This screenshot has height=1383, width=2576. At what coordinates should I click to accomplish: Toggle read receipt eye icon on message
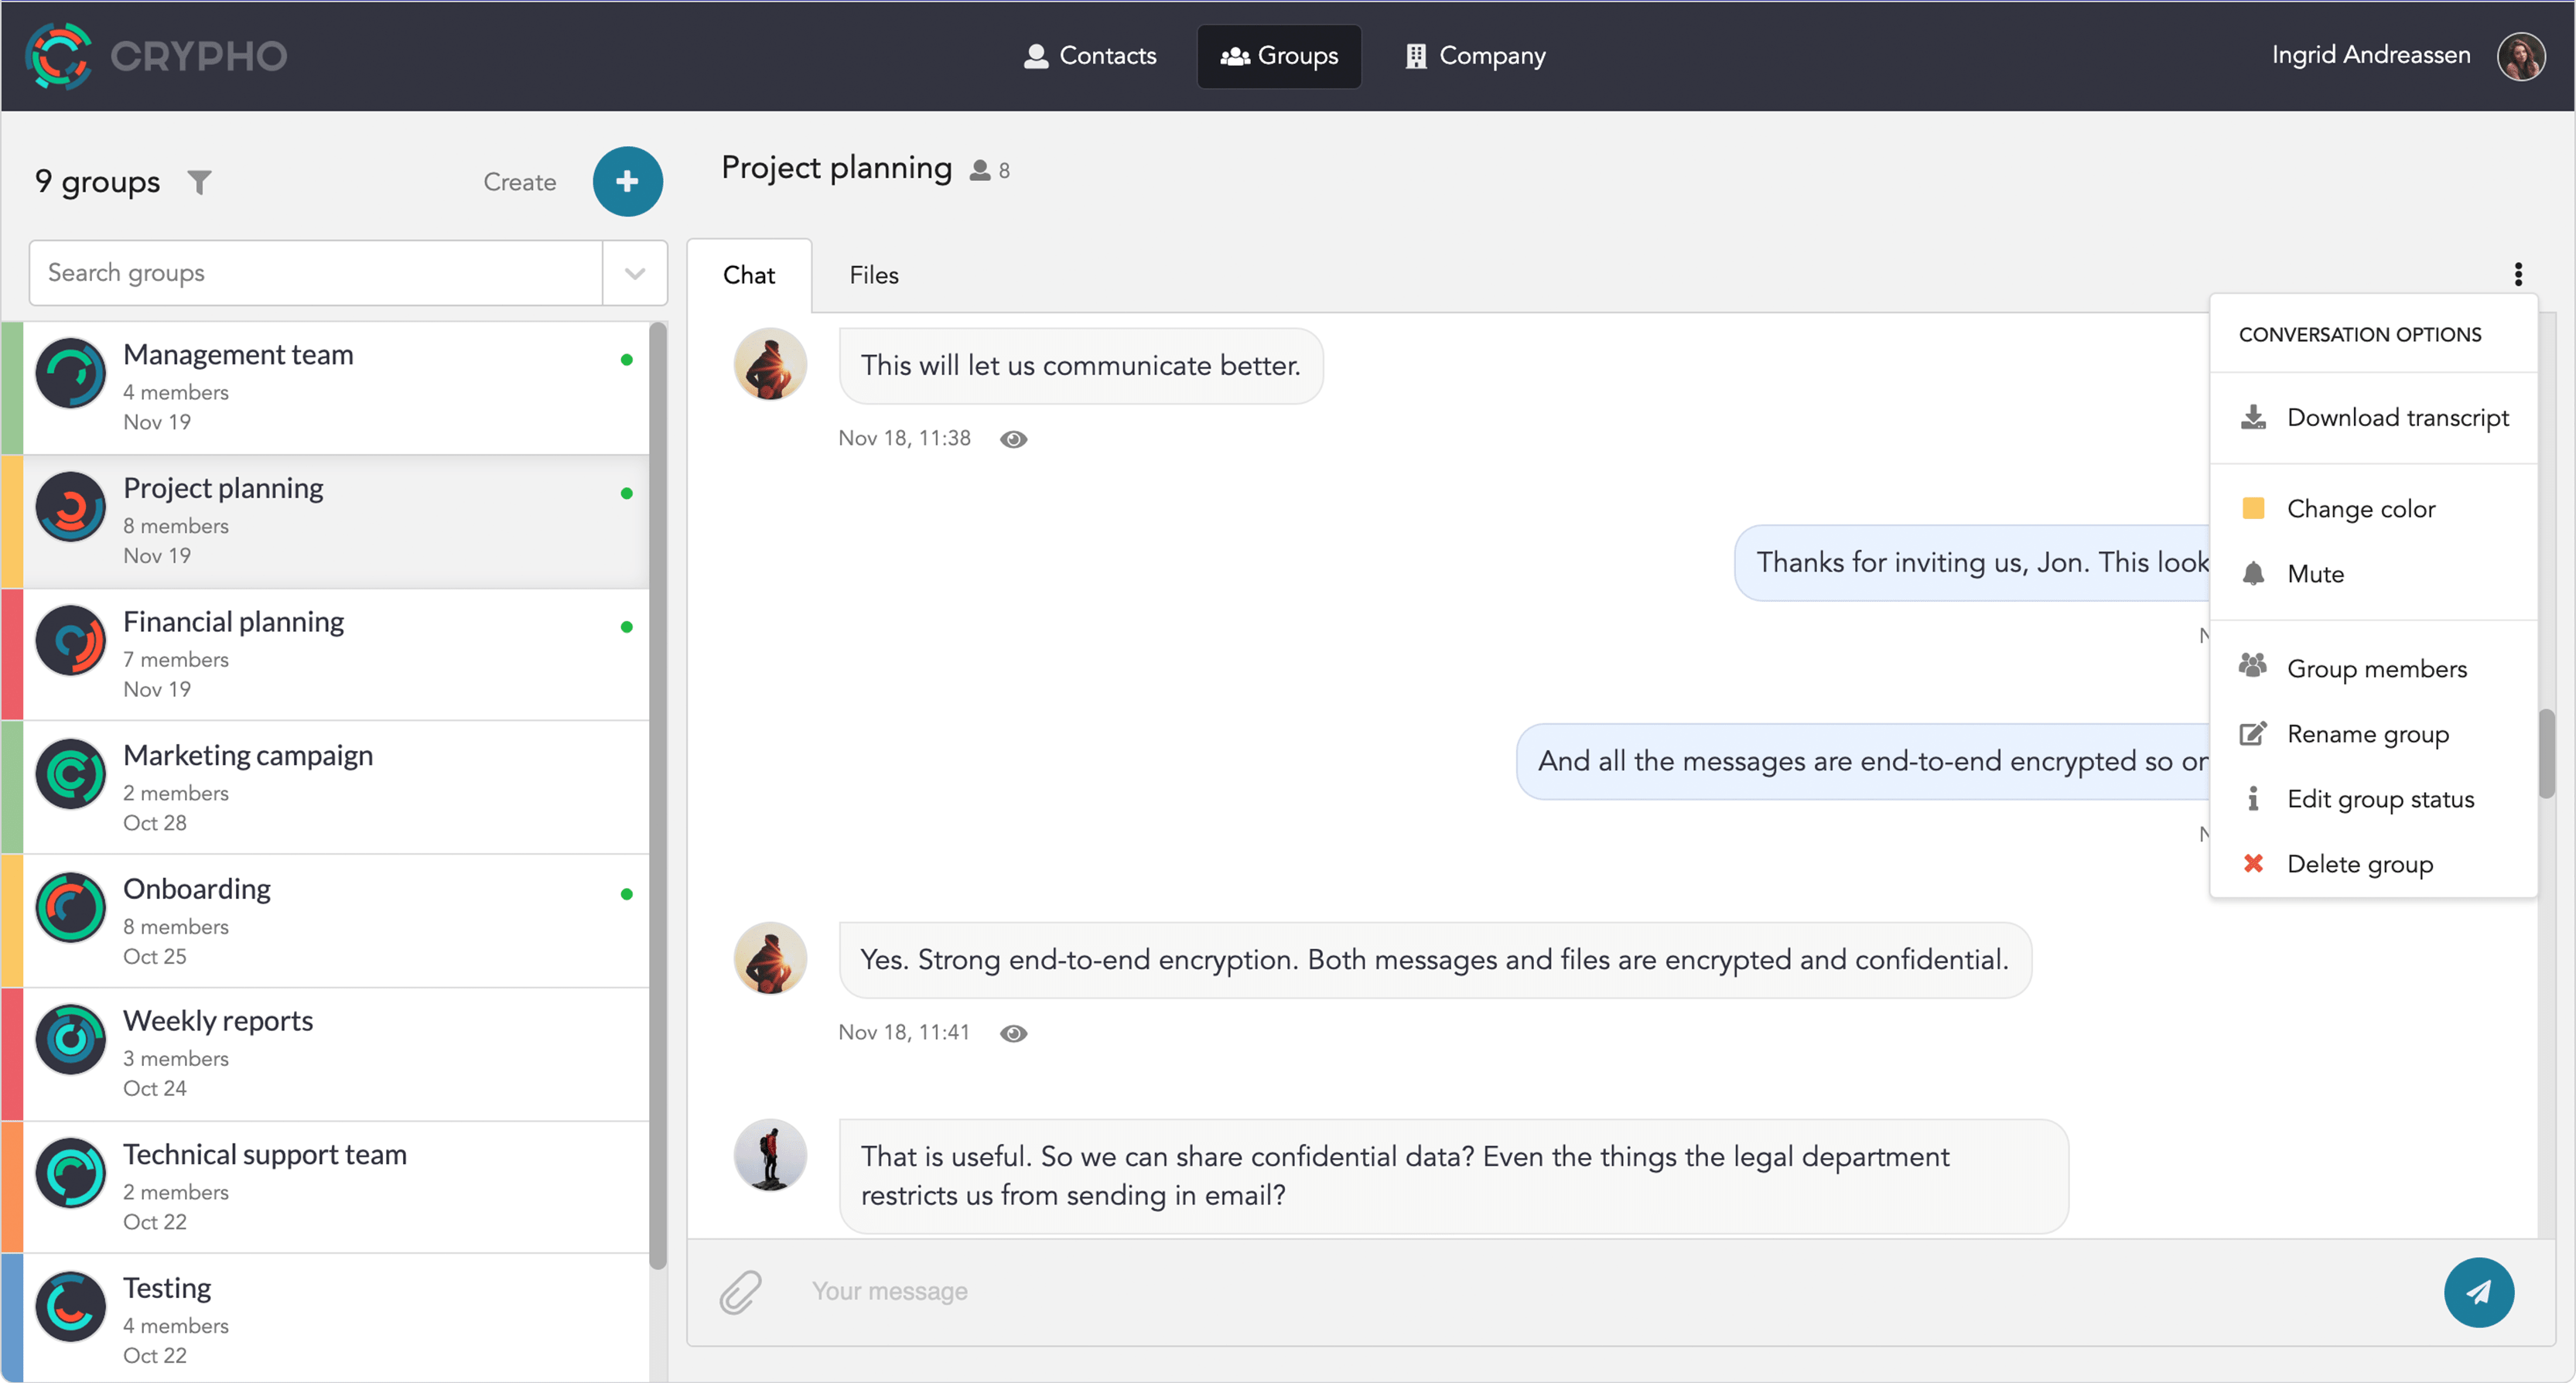[x=1016, y=438]
